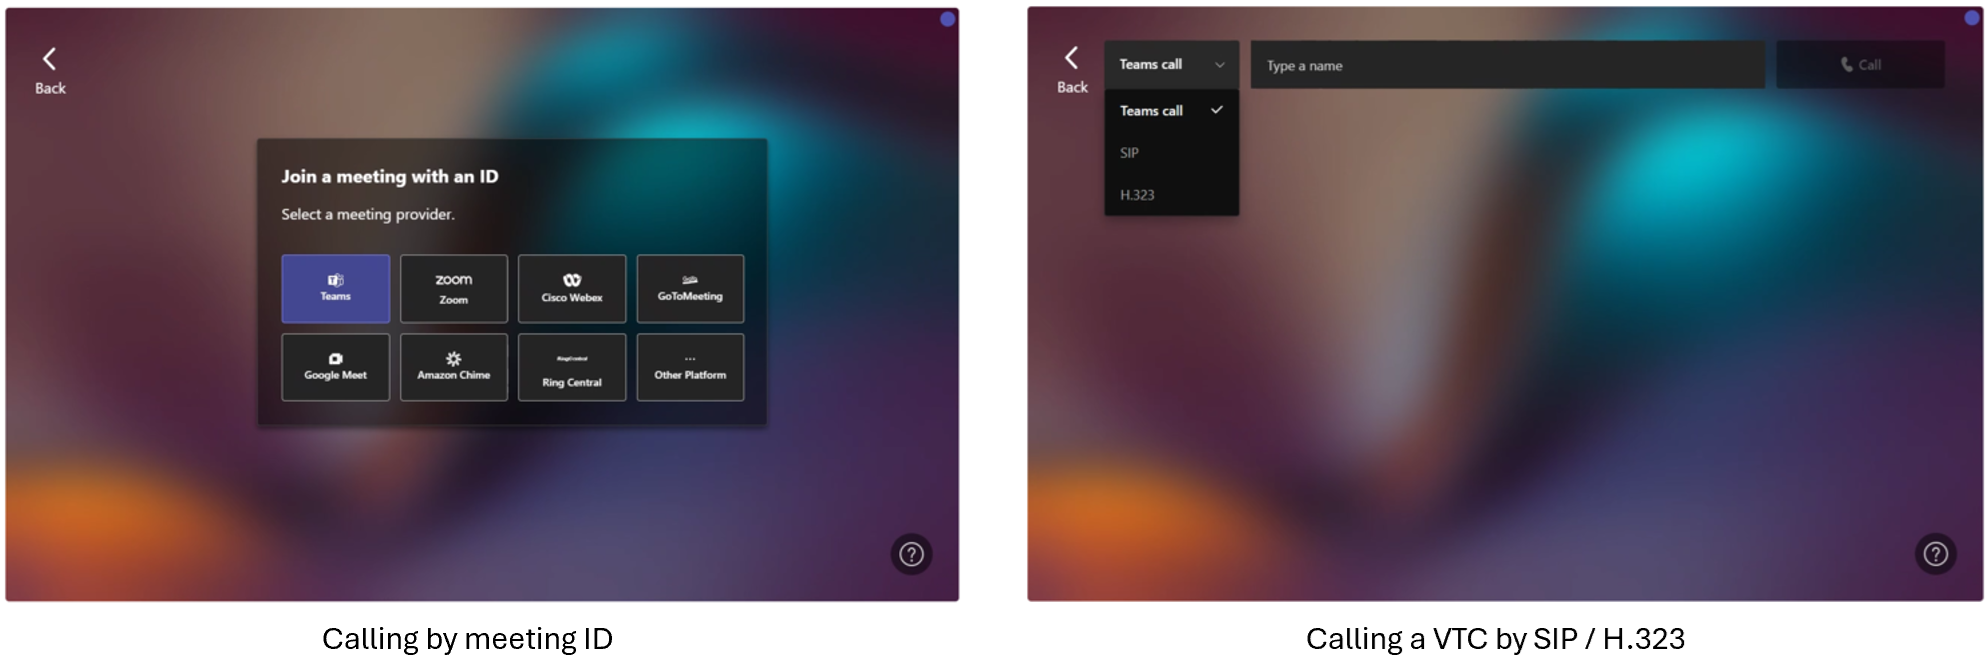Pick the GoToMeeting provider tile

click(690, 288)
